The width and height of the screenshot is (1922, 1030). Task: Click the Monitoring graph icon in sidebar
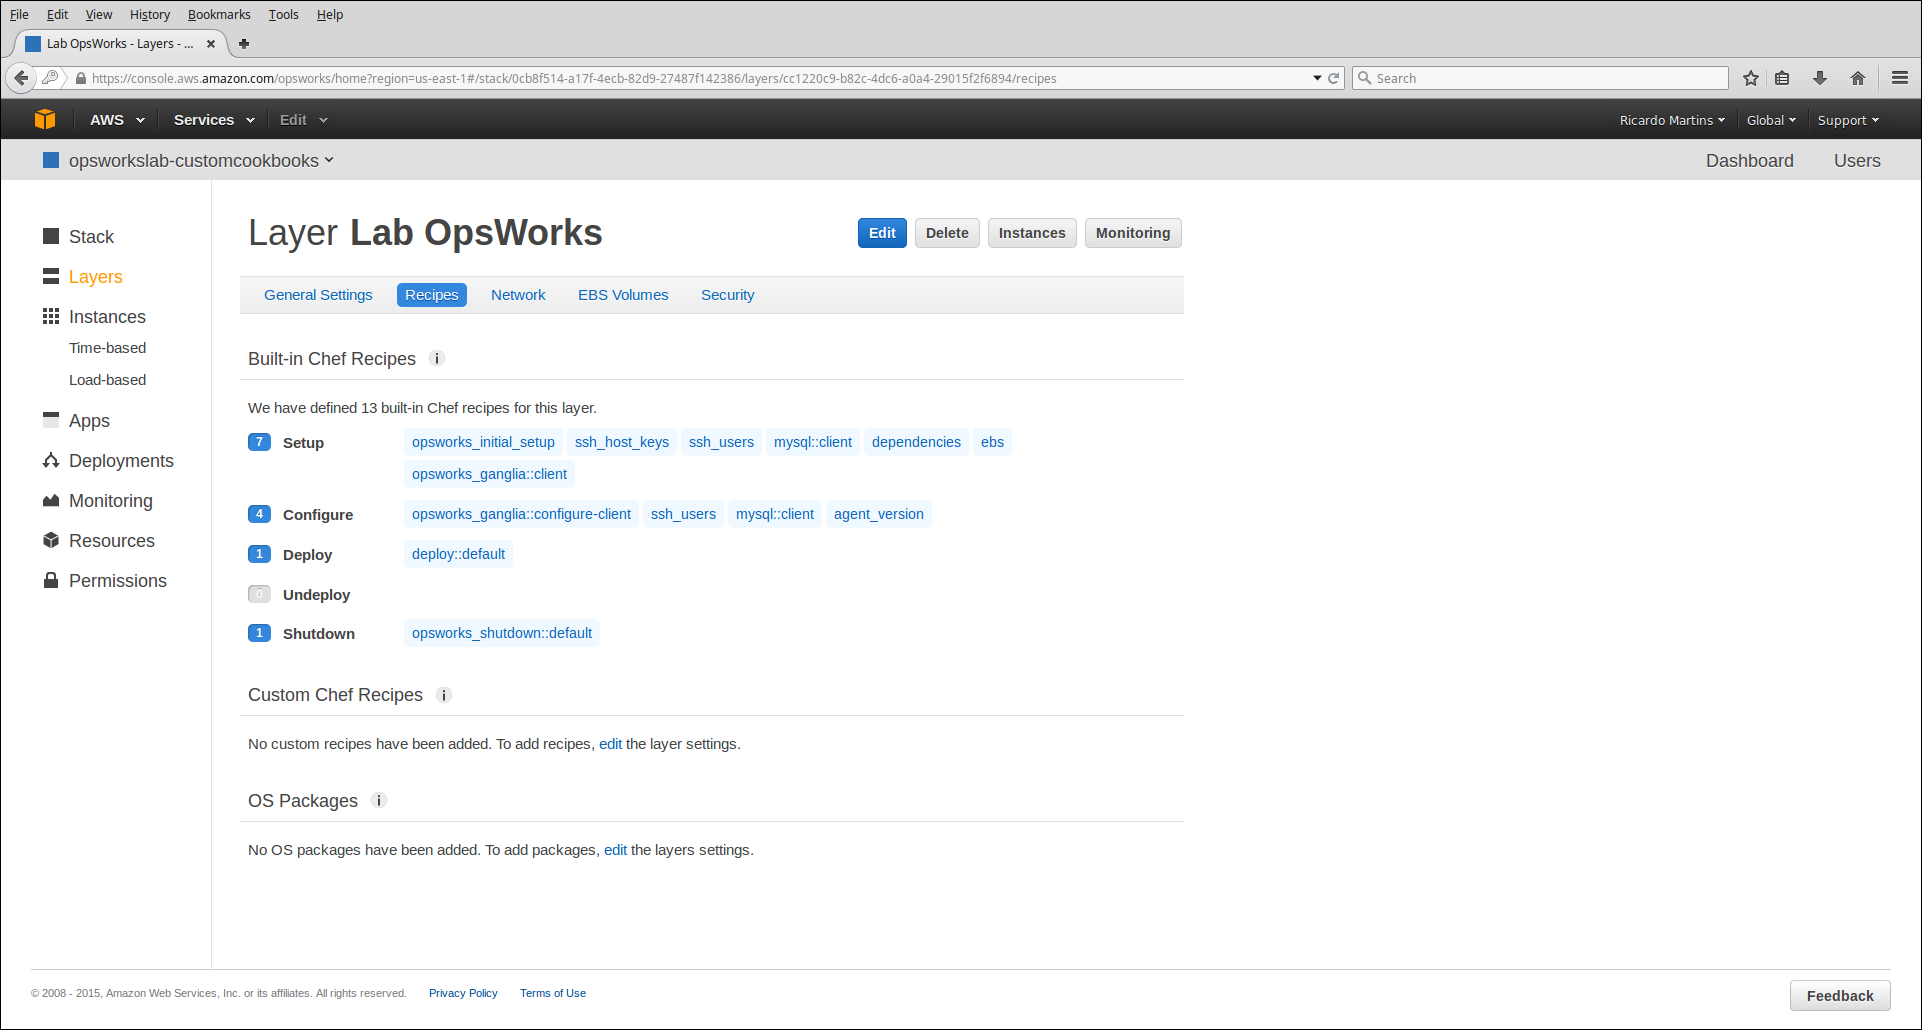pos(50,500)
